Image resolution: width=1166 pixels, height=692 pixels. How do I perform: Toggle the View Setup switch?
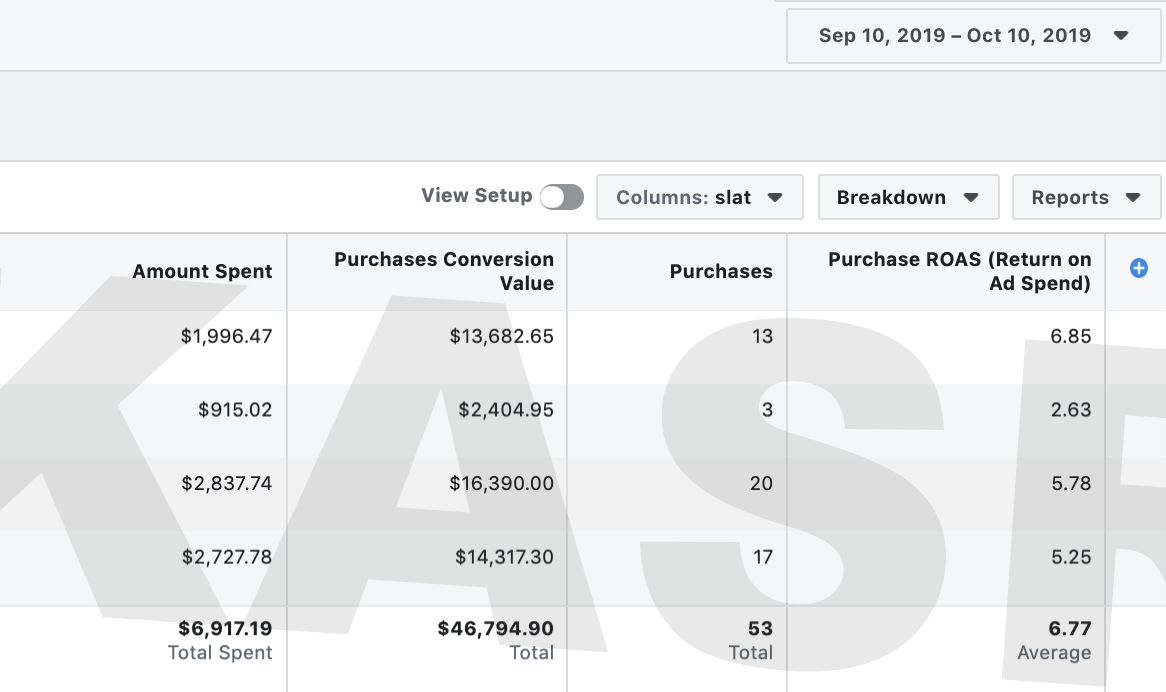(x=561, y=197)
